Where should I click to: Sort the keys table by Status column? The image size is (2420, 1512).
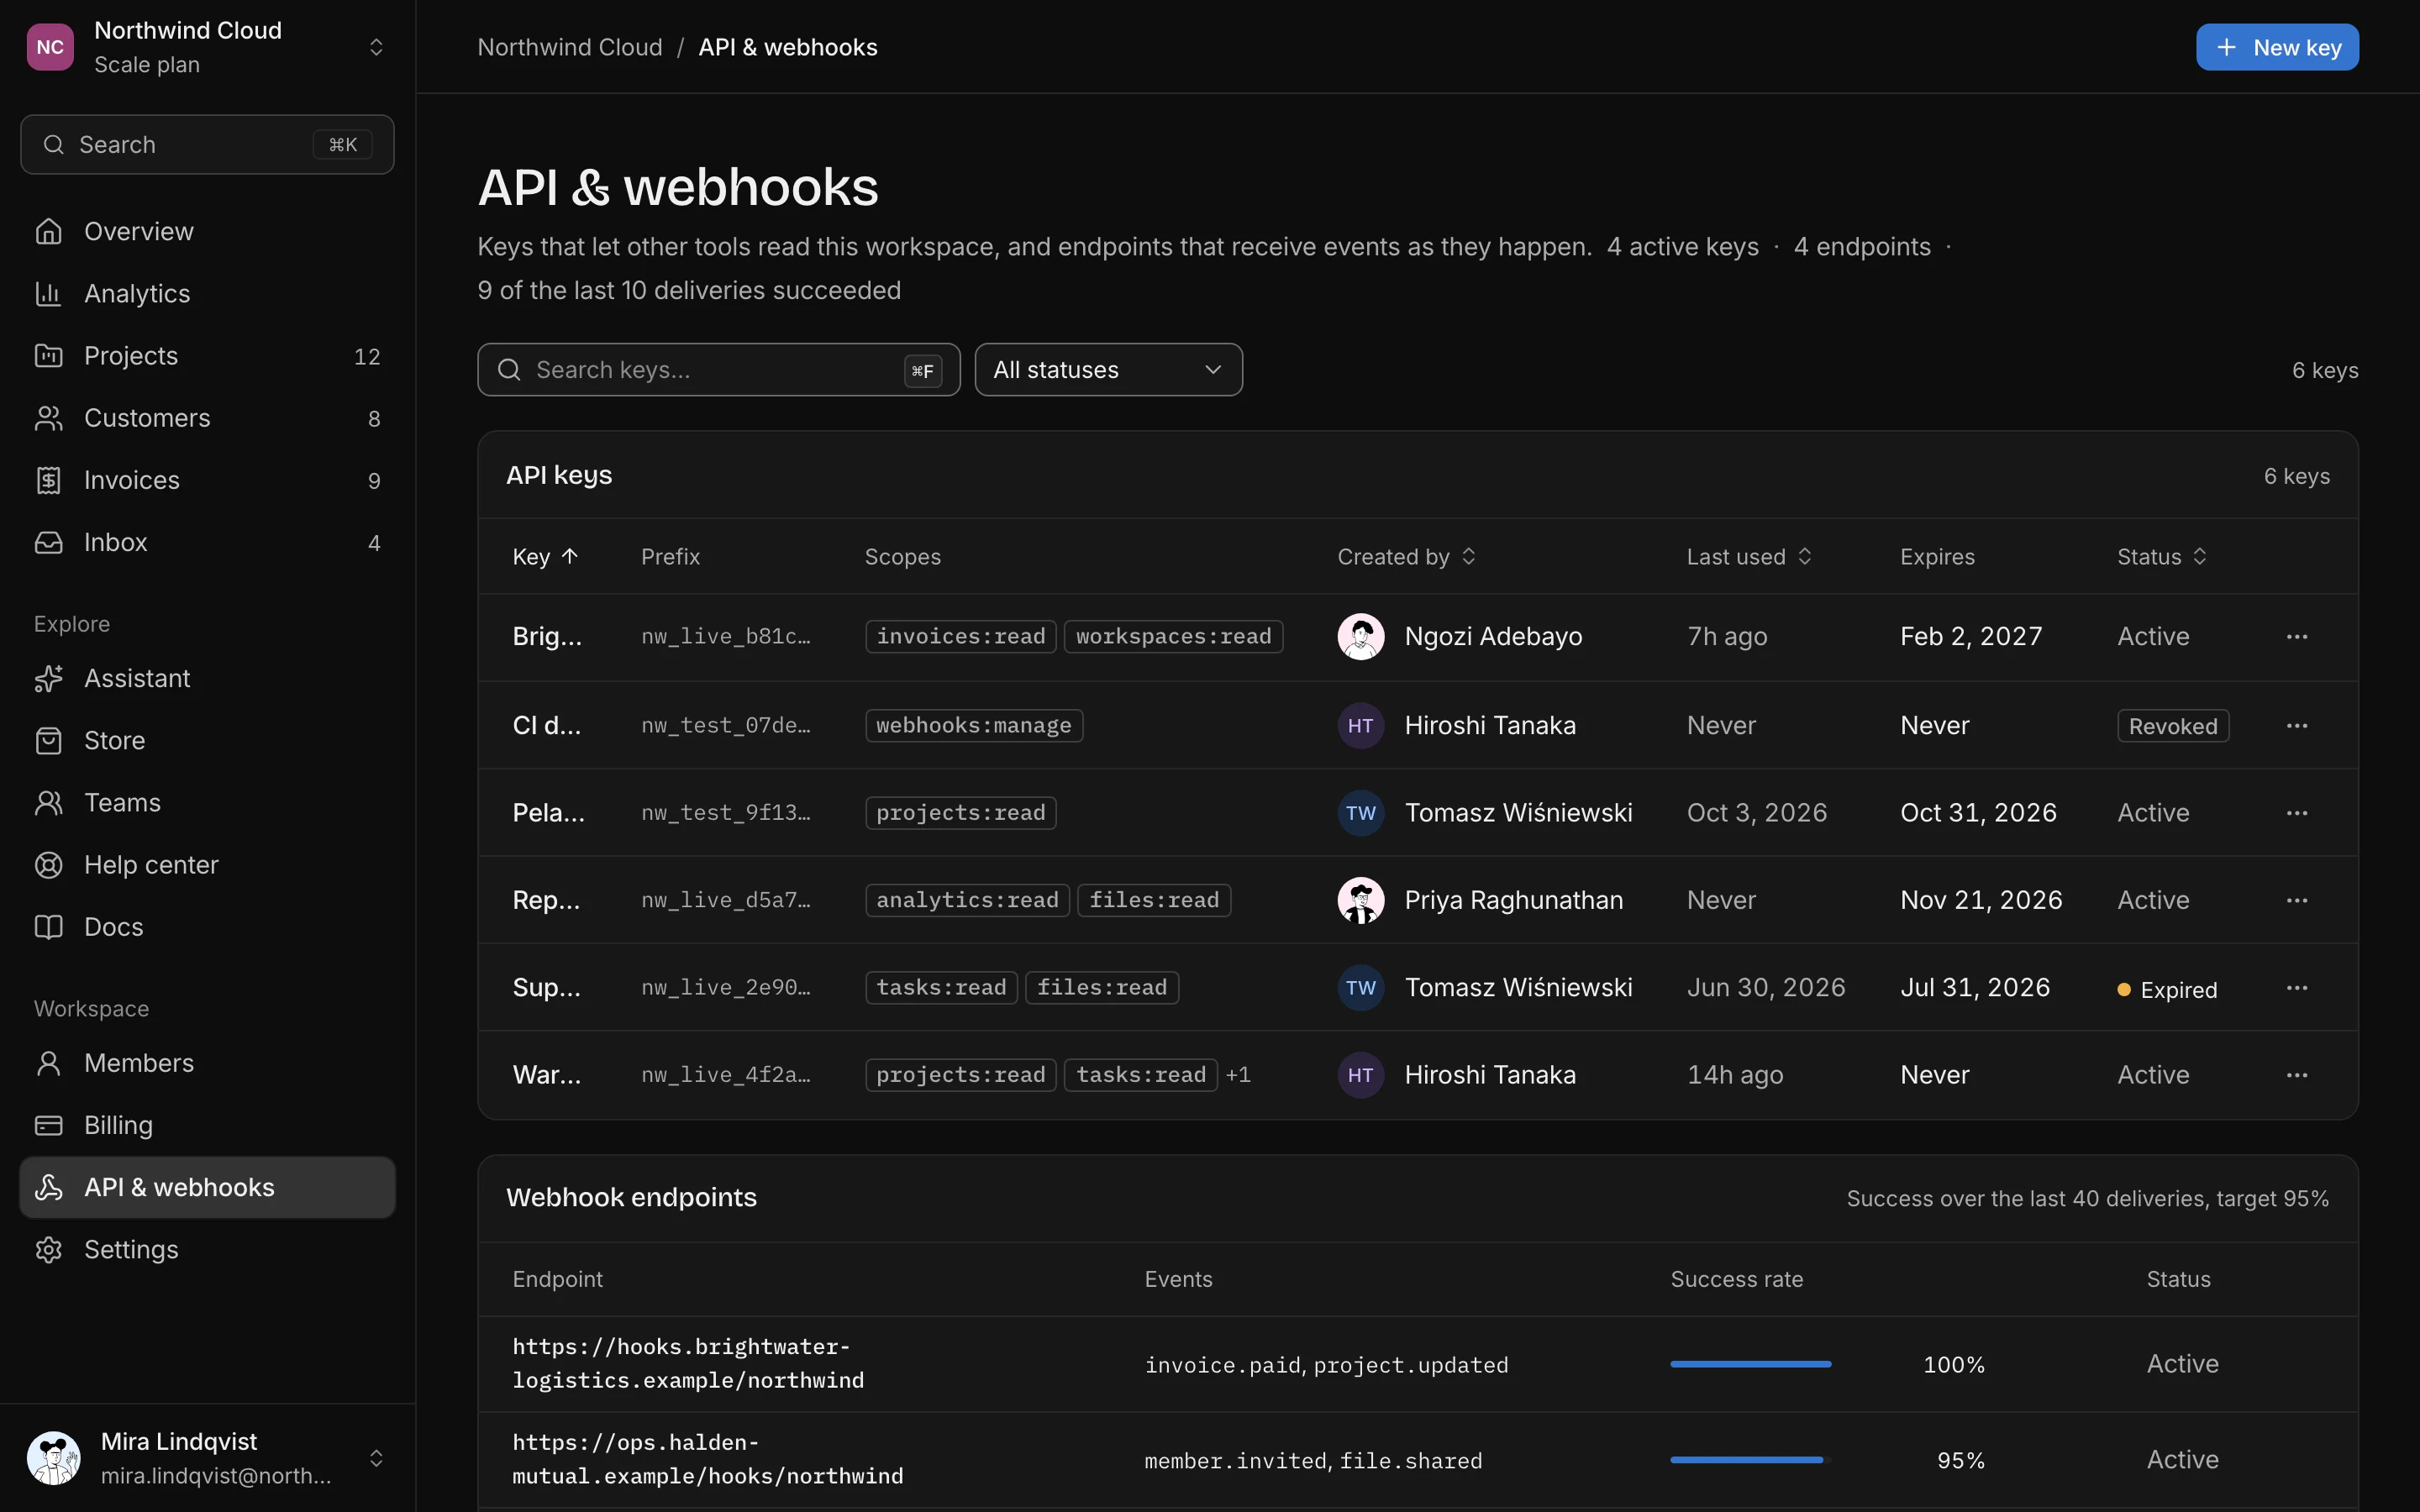(2162, 557)
